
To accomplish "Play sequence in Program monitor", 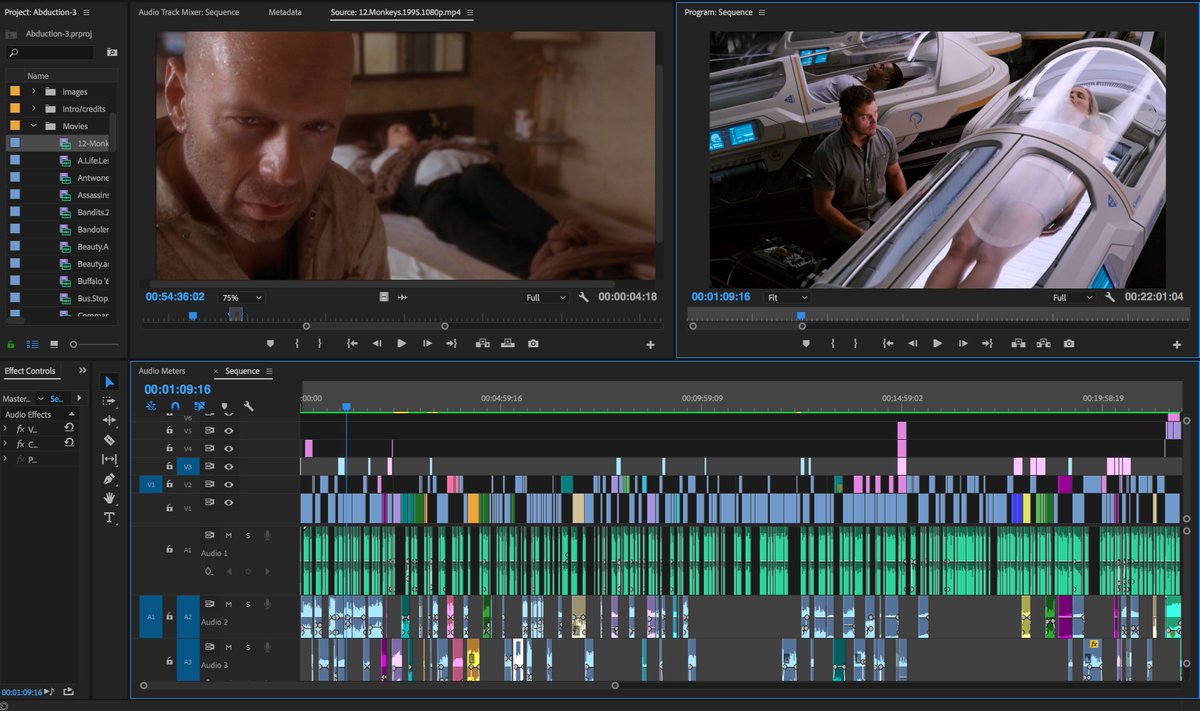I will click(x=938, y=343).
